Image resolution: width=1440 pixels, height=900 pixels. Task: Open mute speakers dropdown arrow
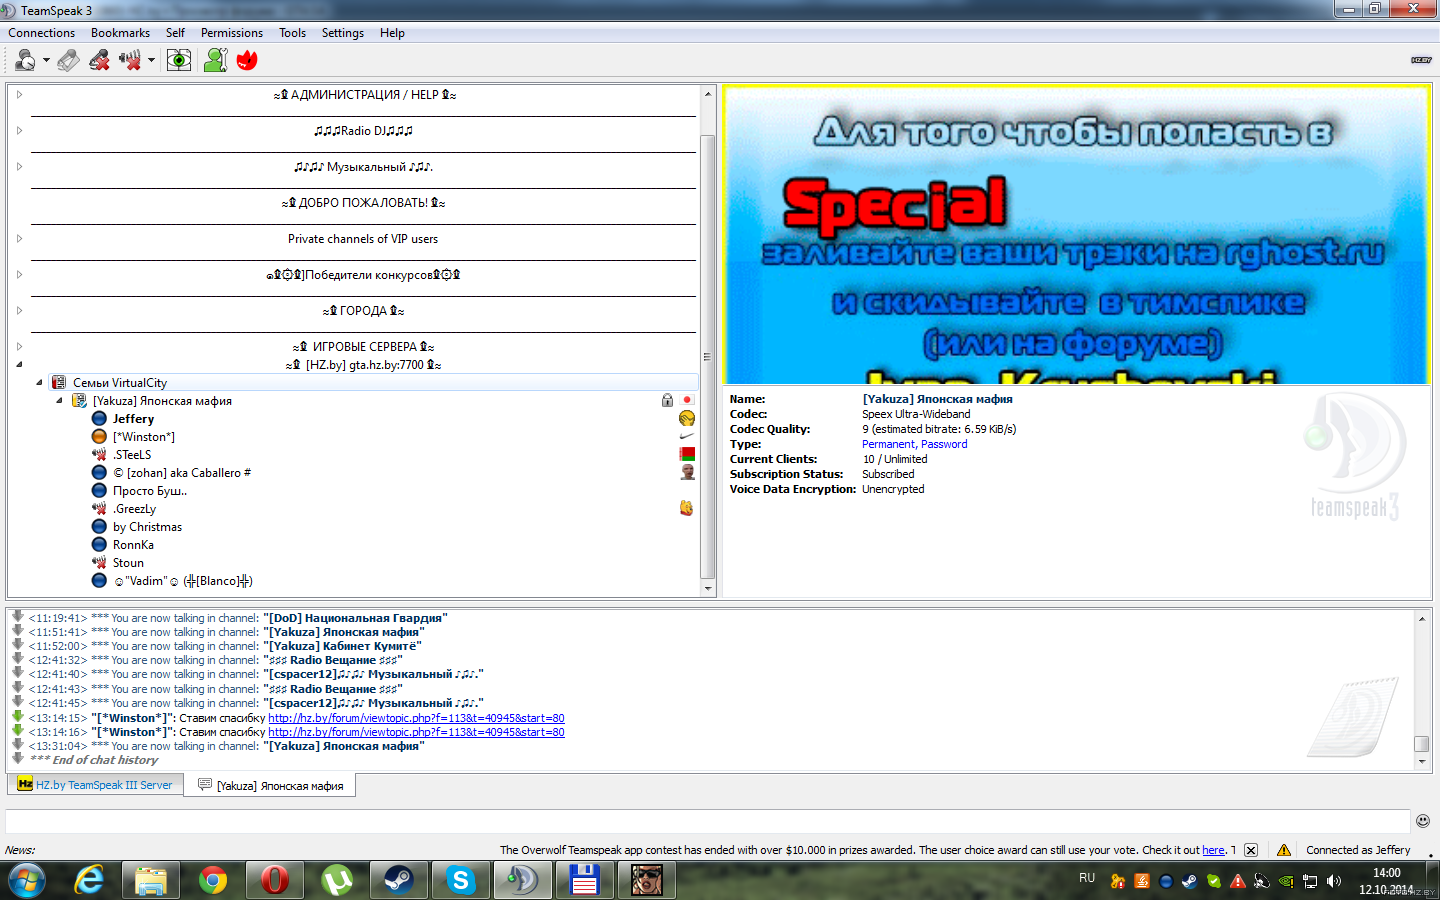click(x=151, y=61)
